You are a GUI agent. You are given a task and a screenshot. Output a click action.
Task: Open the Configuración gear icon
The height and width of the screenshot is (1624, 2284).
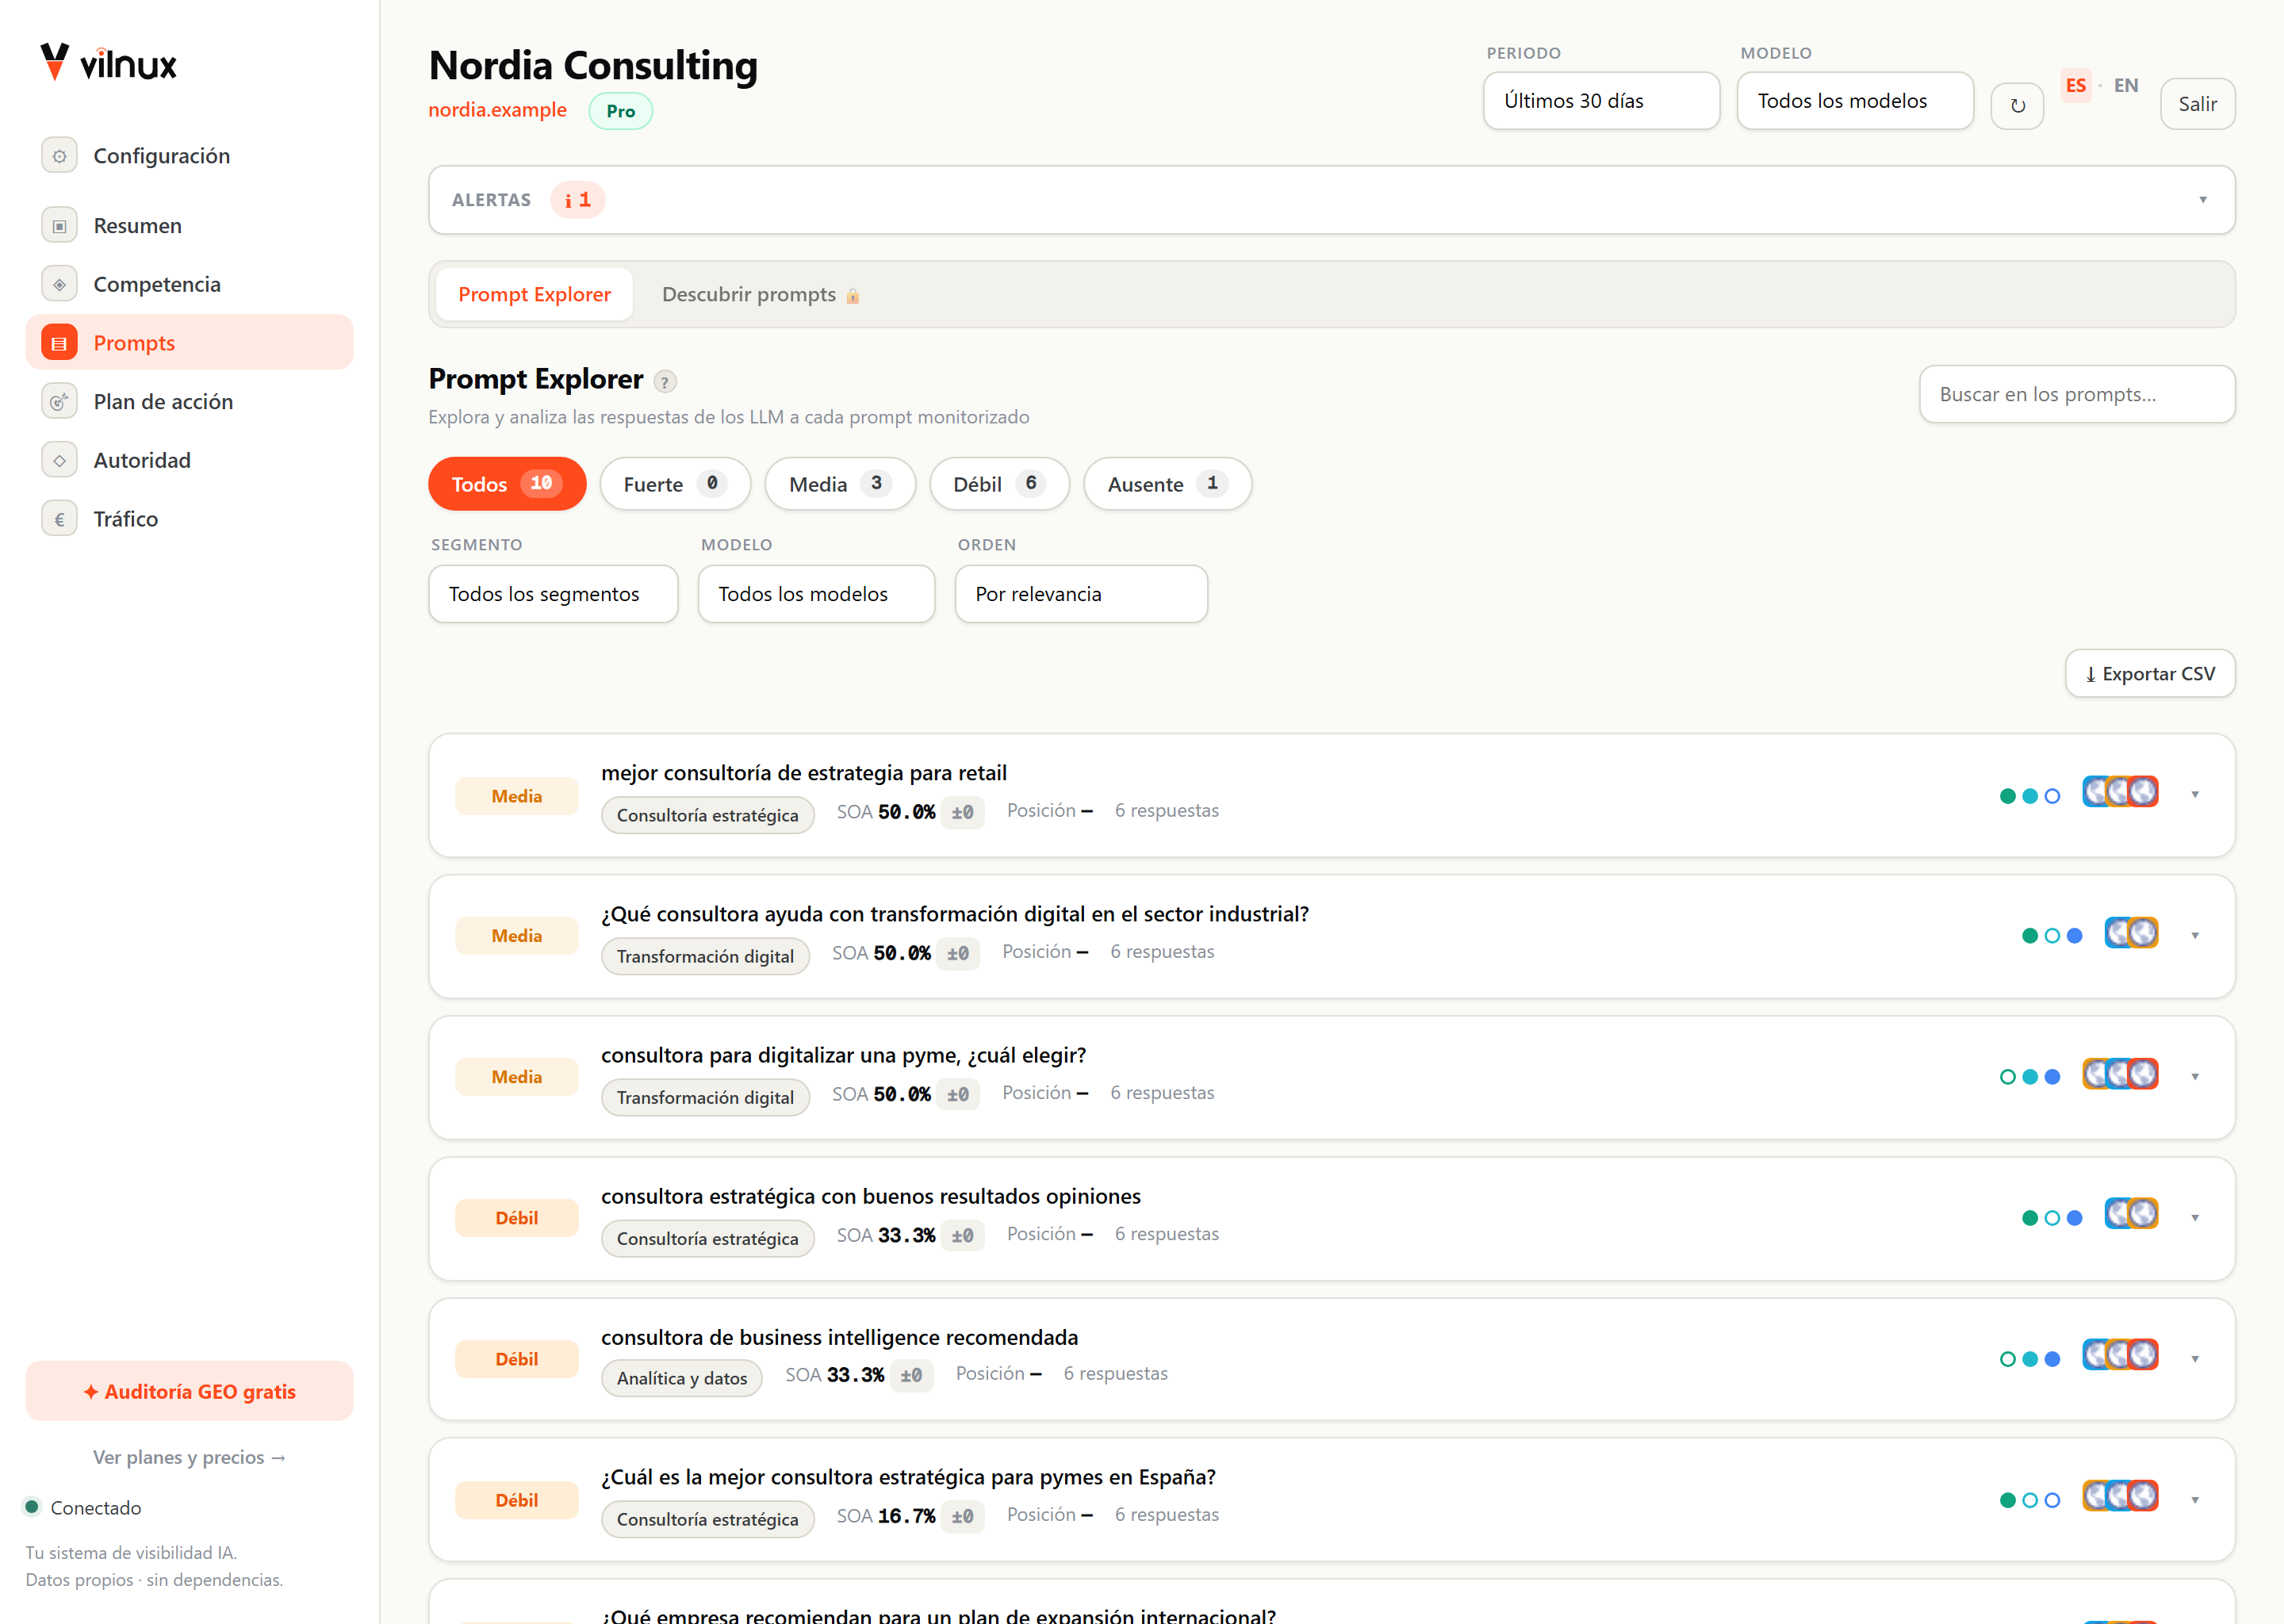click(x=59, y=156)
